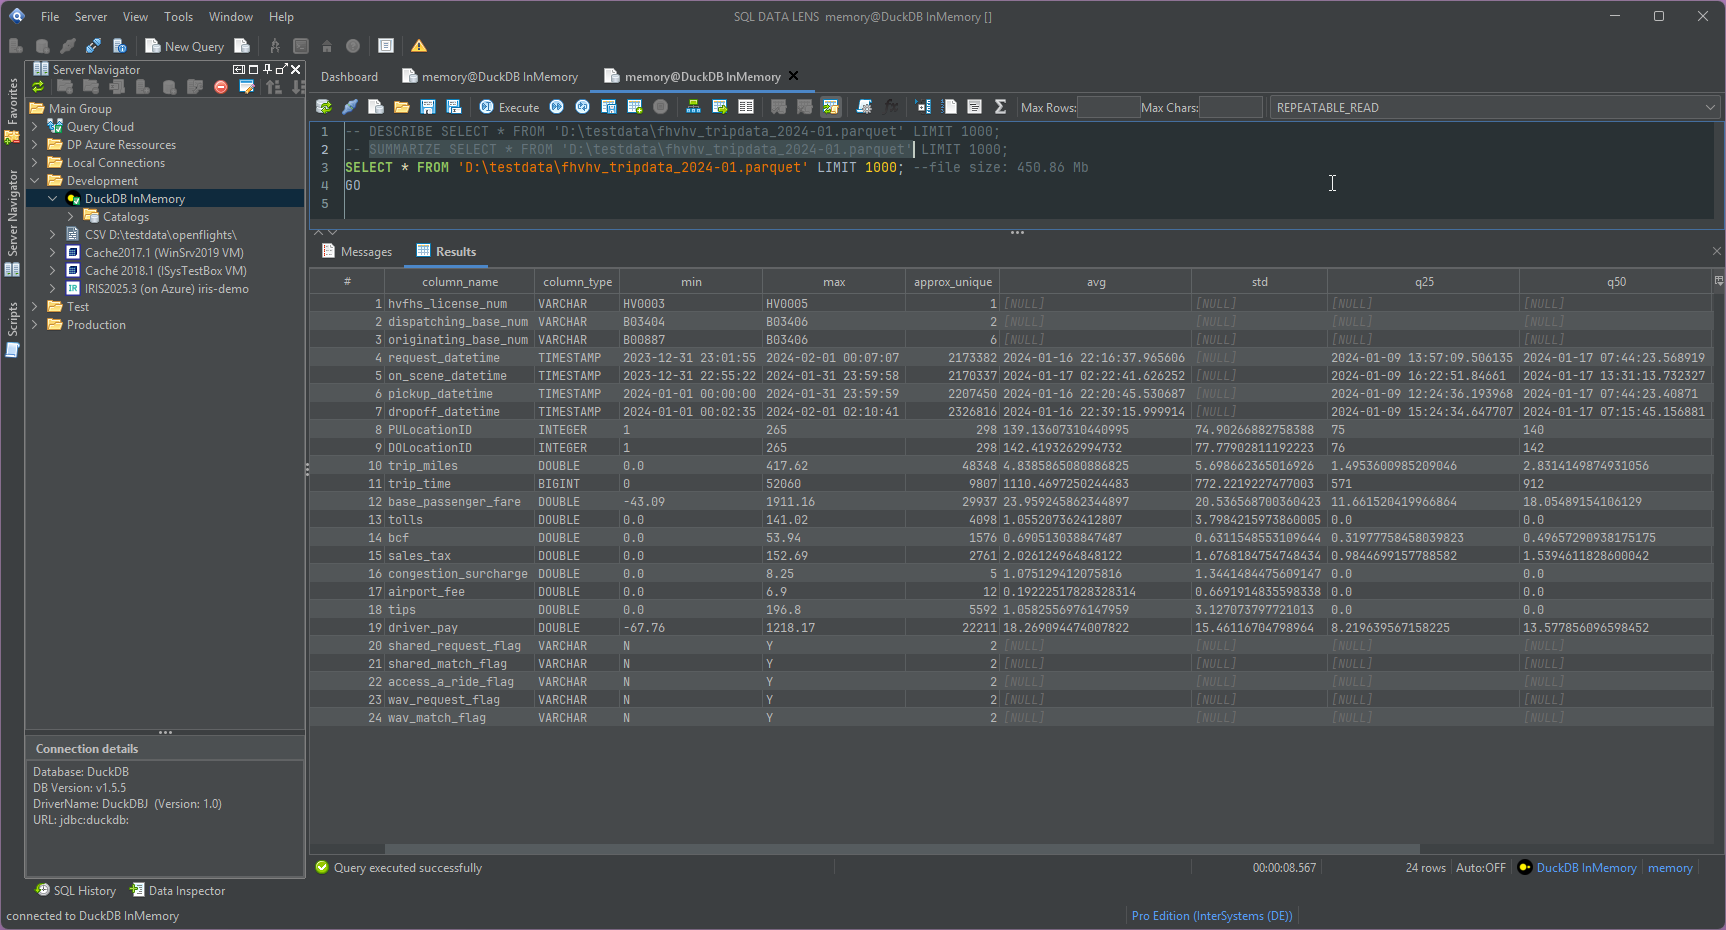1726x930 pixels.
Task: Expand the Production folder
Action: 35,325
